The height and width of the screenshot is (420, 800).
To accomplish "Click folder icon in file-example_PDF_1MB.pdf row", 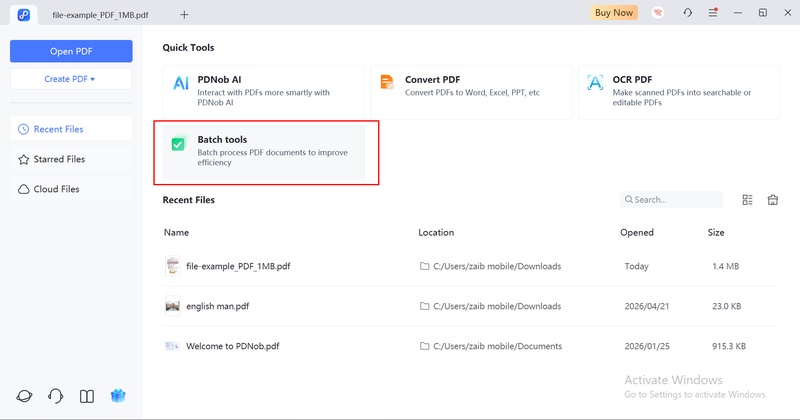I will pyautogui.click(x=424, y=266).
